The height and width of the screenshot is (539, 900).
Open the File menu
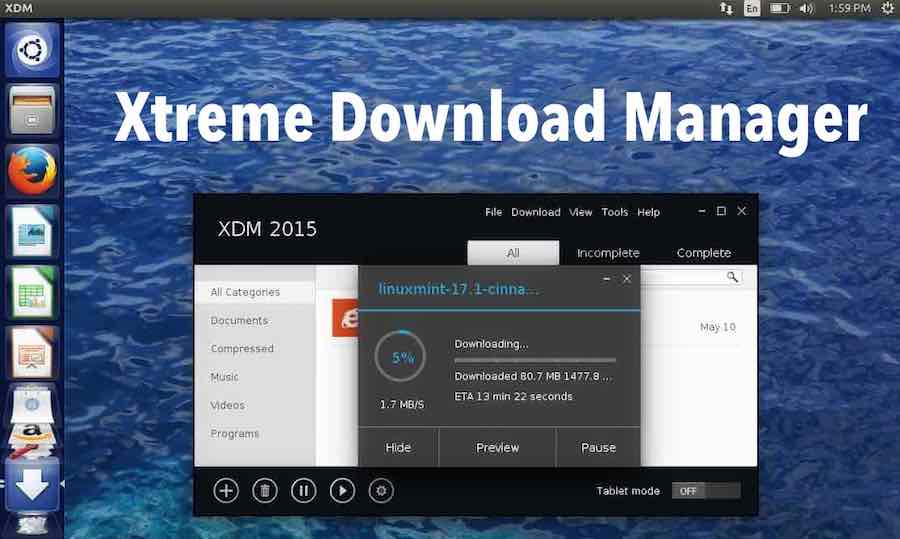(493, 212)
